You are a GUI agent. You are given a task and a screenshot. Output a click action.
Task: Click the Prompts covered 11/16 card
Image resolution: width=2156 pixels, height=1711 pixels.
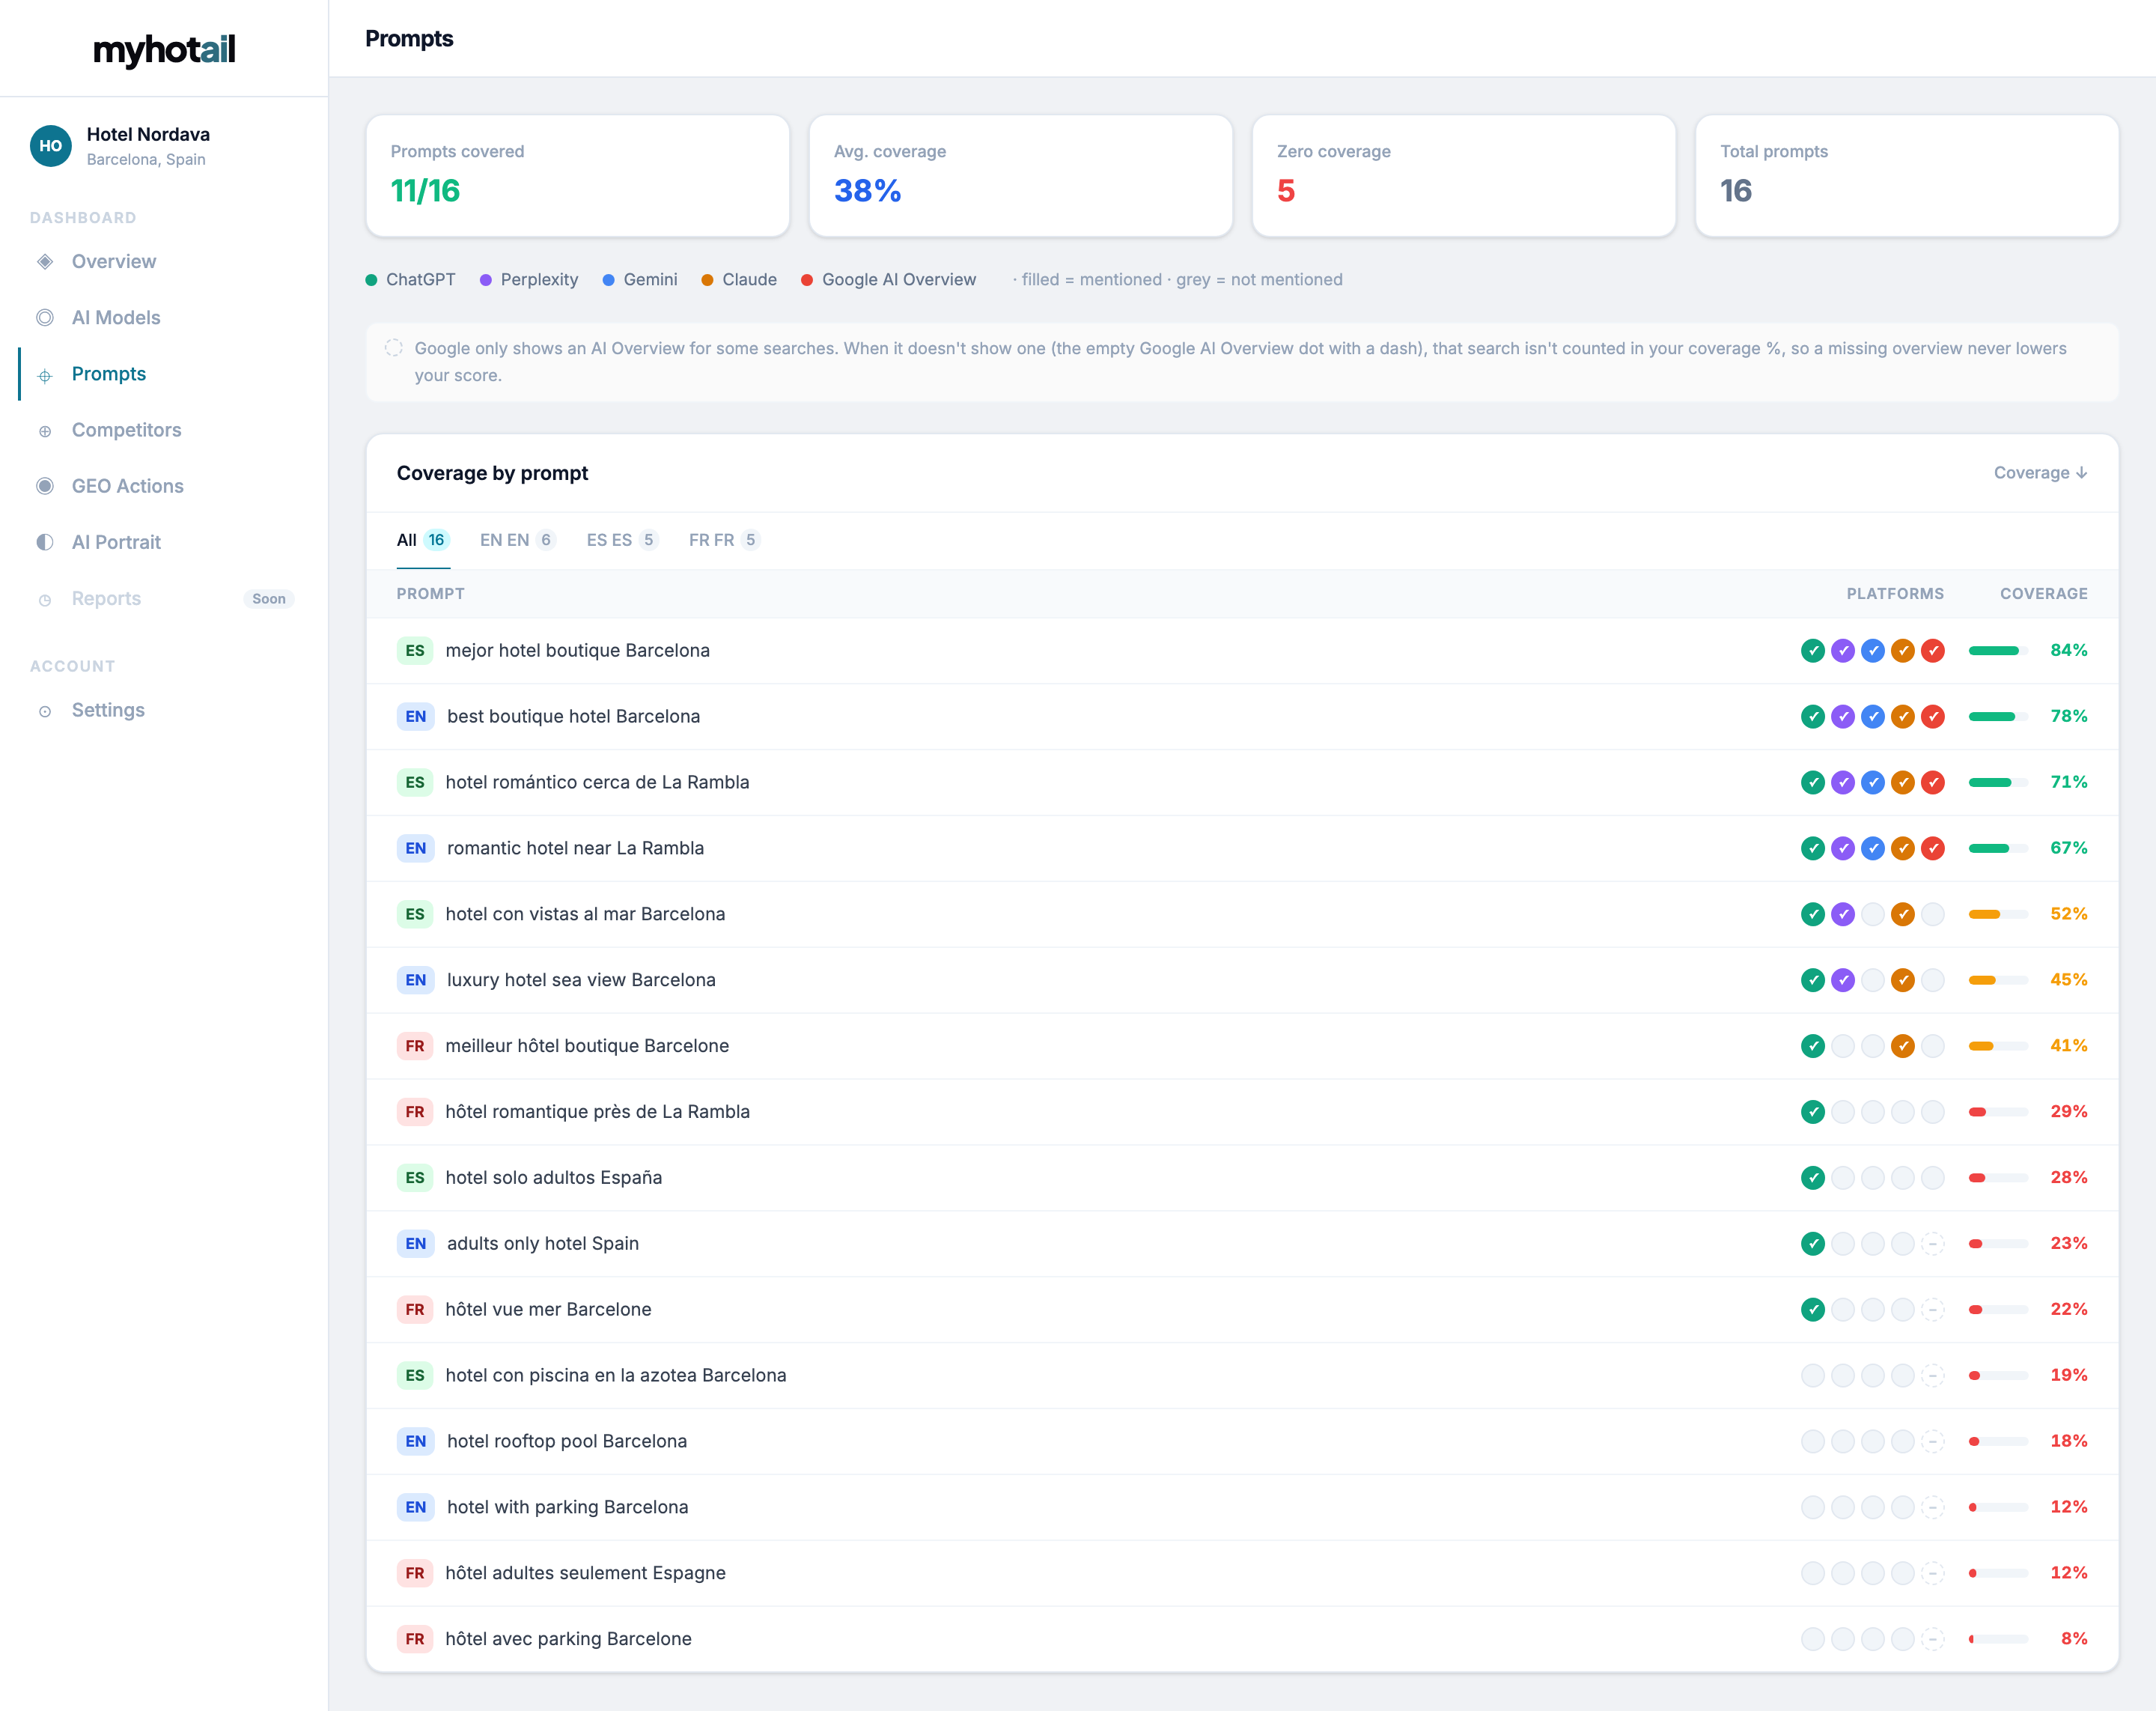(578, 176)
